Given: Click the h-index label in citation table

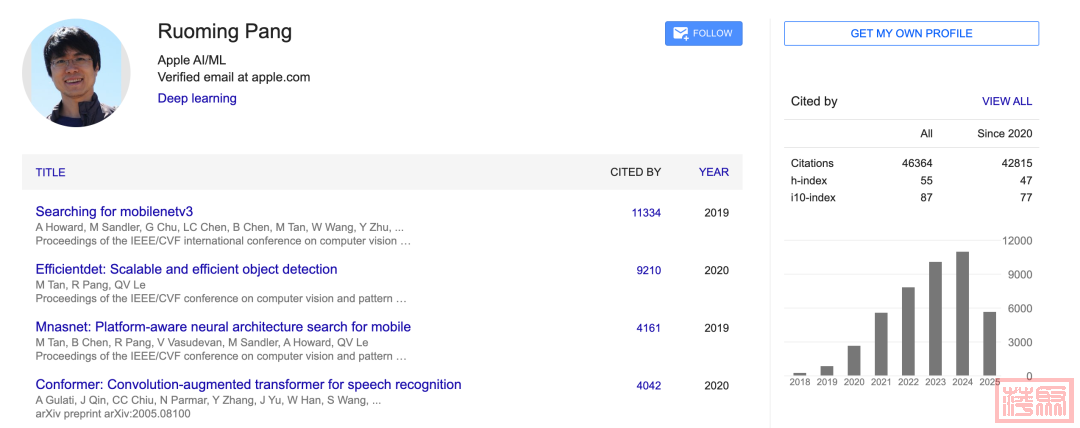Looking at the screenshot, I should [809, 180].
